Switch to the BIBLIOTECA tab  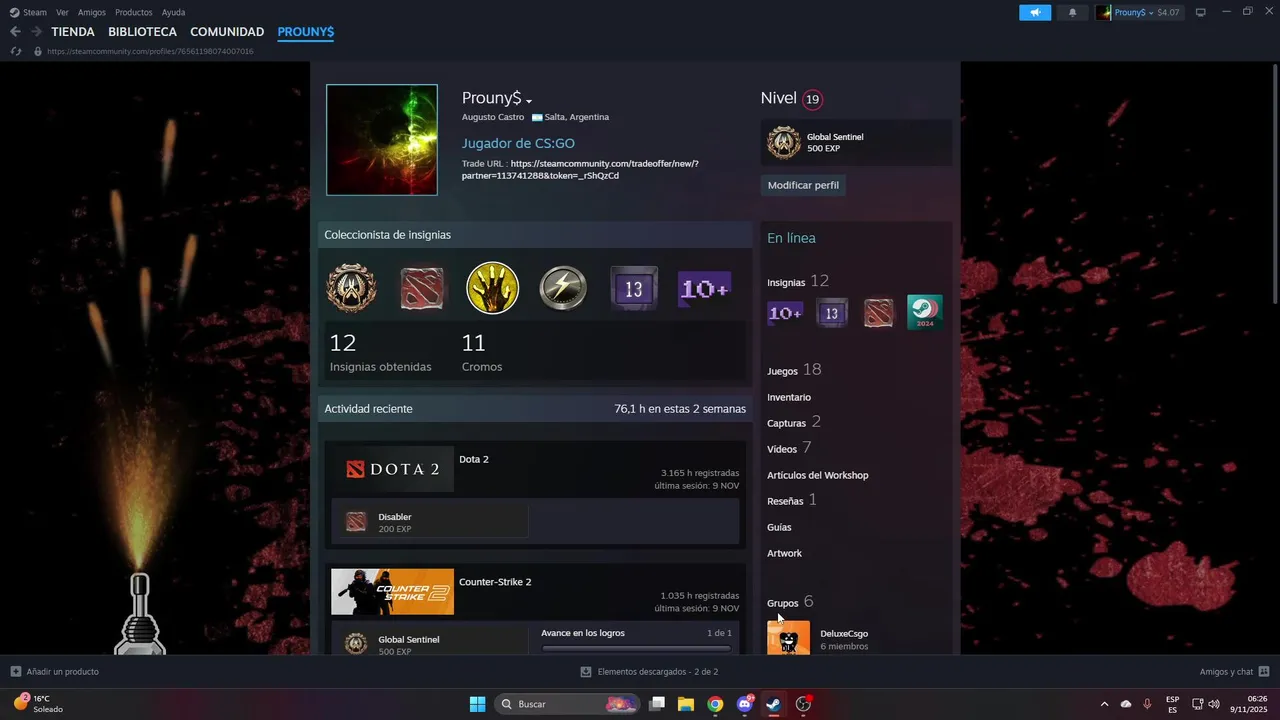(x=143, y=32)
